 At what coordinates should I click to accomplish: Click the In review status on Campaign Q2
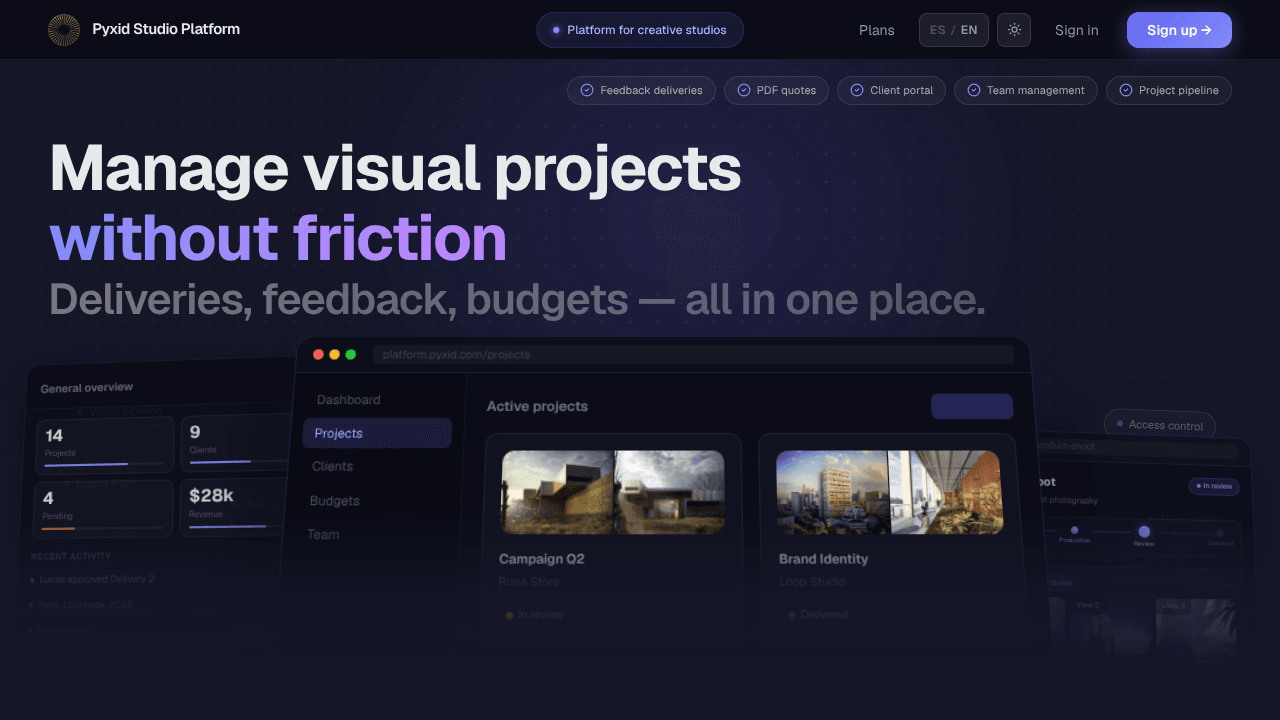pyautogui.click(x=535, y=615)
